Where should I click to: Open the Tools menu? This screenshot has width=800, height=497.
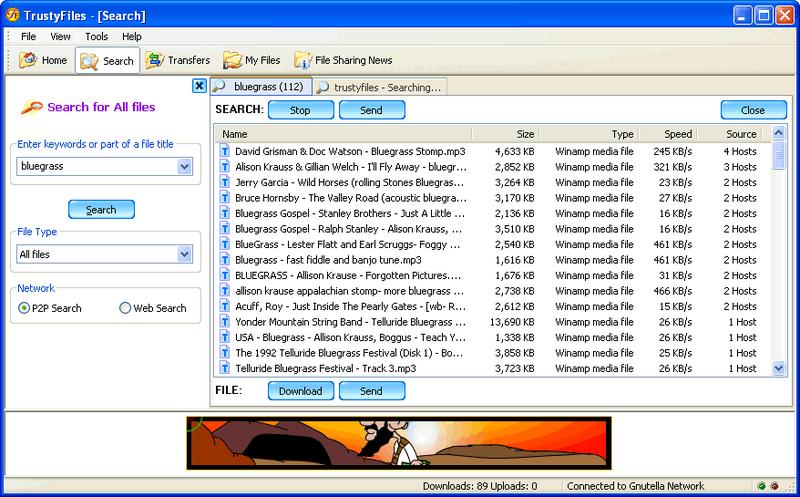[96, 36]
